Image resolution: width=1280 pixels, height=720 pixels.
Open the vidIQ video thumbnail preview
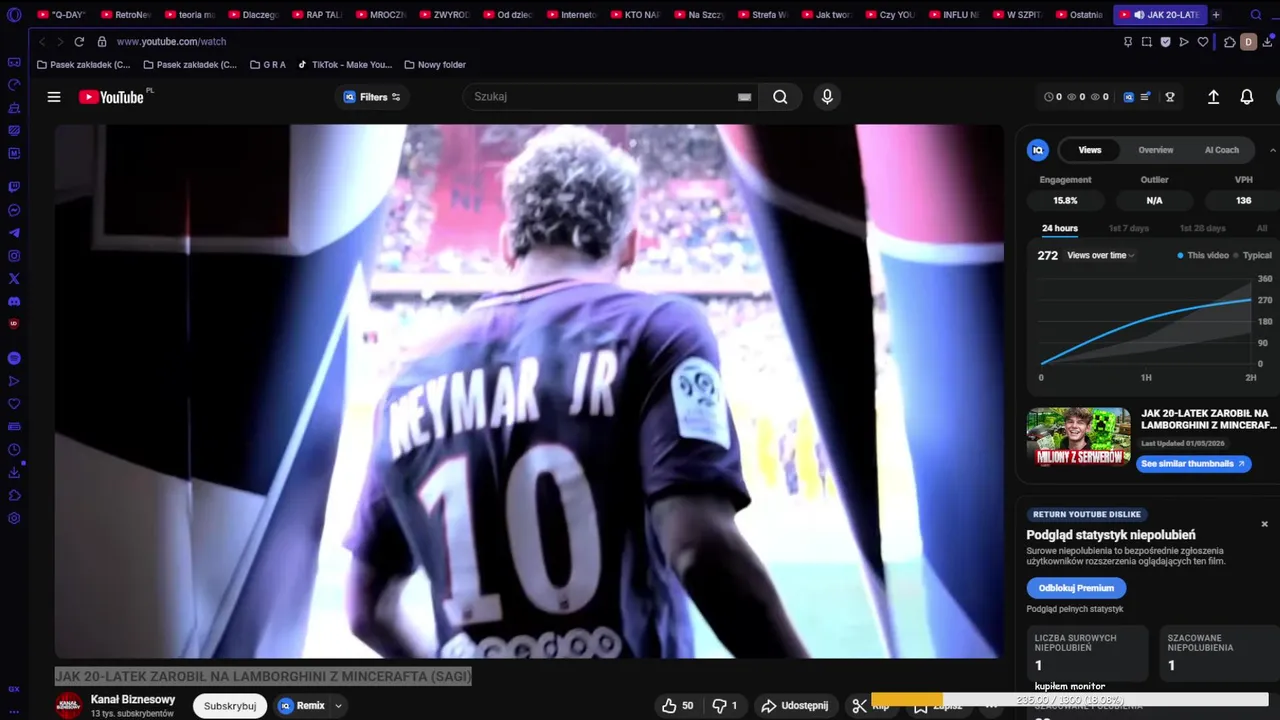pyautogui.click(x=1078, y=437)
